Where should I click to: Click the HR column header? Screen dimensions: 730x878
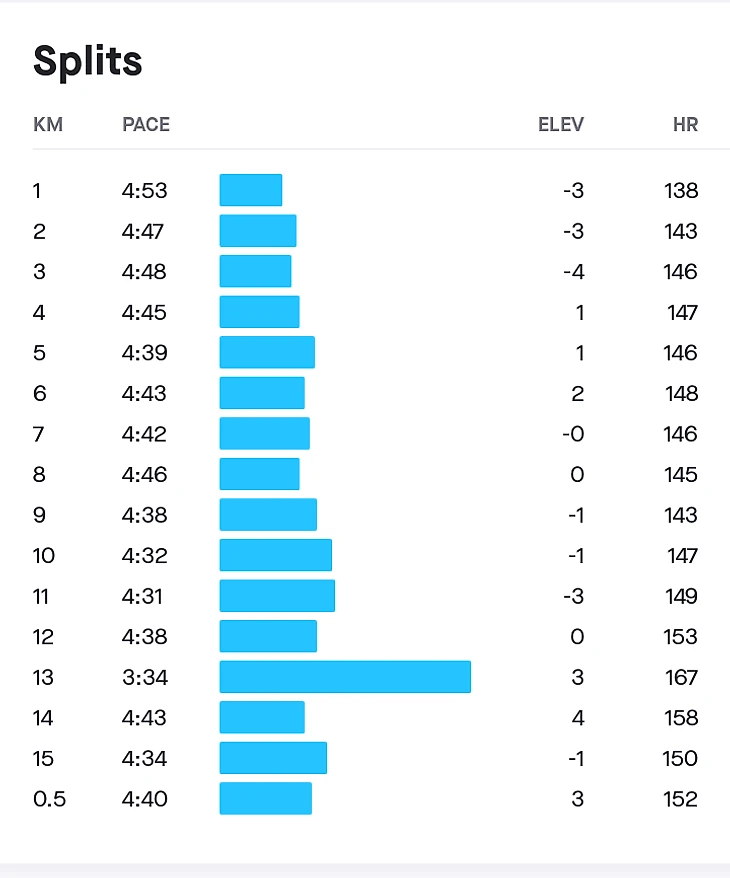pos(685,124)
